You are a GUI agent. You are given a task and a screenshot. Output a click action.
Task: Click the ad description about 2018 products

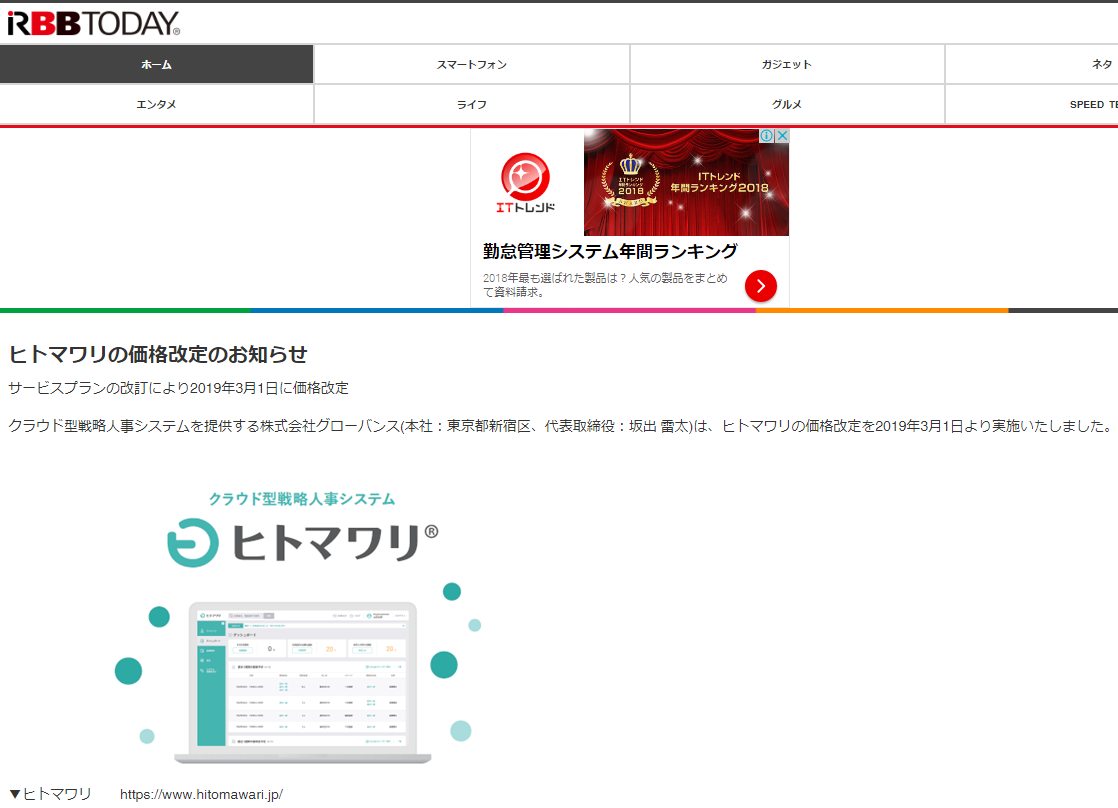coord(605,285)
